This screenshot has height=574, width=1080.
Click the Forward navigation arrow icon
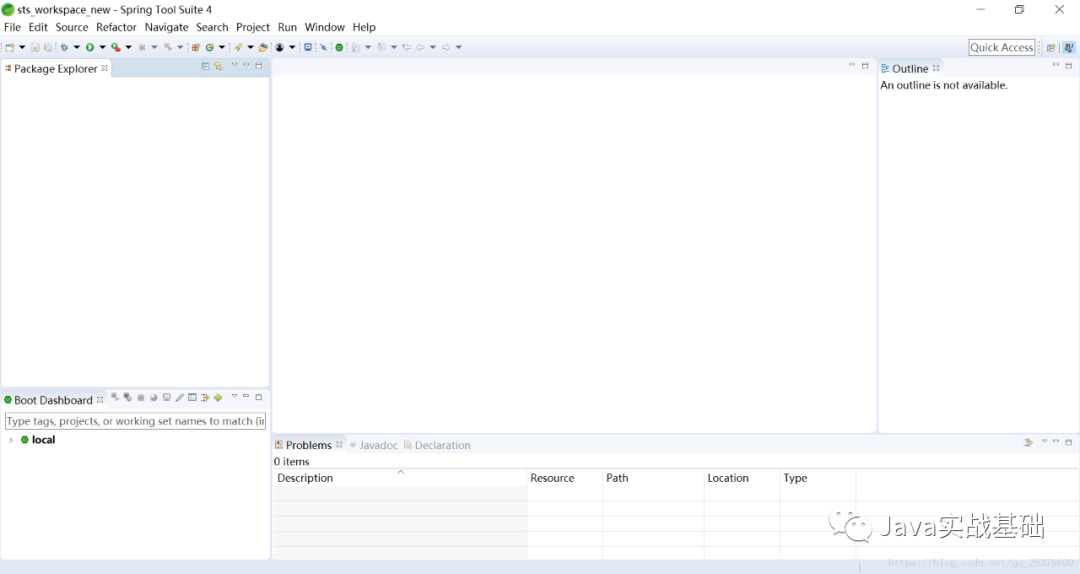pos(446,48)
